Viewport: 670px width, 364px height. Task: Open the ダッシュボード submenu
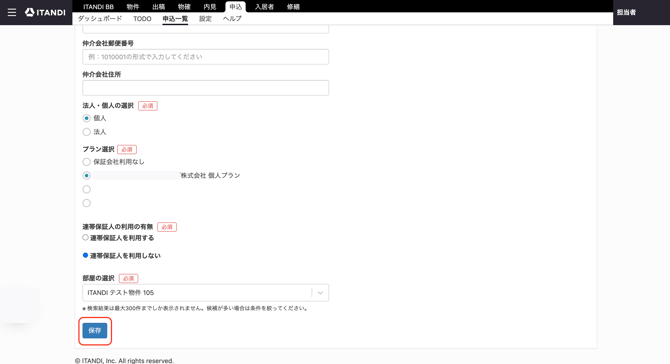pyautogui.click(x=100, y=19)
